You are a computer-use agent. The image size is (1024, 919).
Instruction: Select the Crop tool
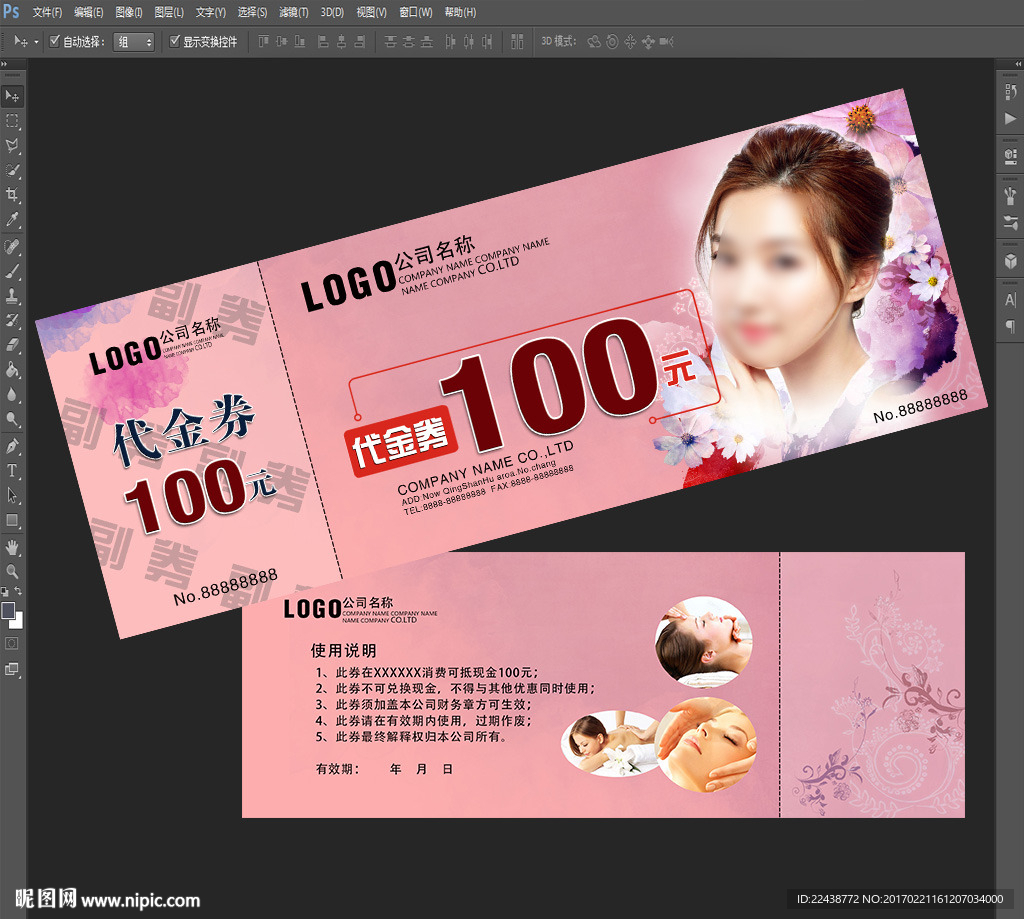coord(12,195)
